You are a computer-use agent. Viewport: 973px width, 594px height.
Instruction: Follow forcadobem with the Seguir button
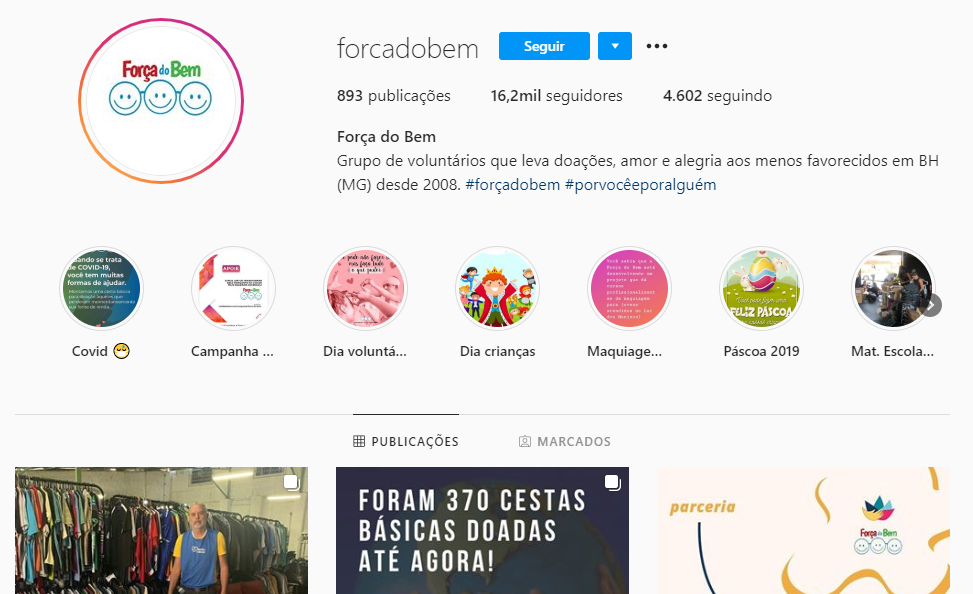tap(544, 46)
